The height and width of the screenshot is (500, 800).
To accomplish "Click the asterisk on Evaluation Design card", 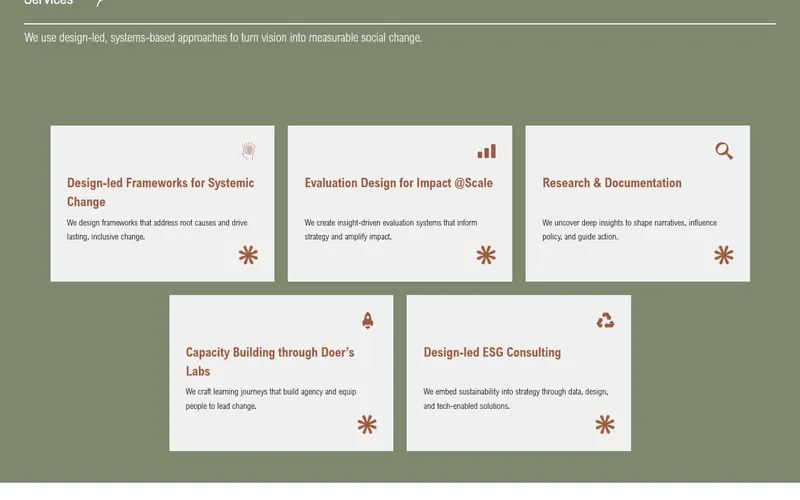I will [x=486, y=255].
